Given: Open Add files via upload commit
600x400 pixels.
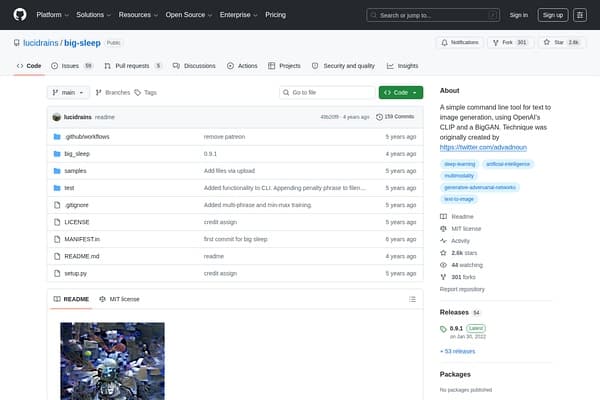Looking at the screenshot, I should click(x=229, y=171).
